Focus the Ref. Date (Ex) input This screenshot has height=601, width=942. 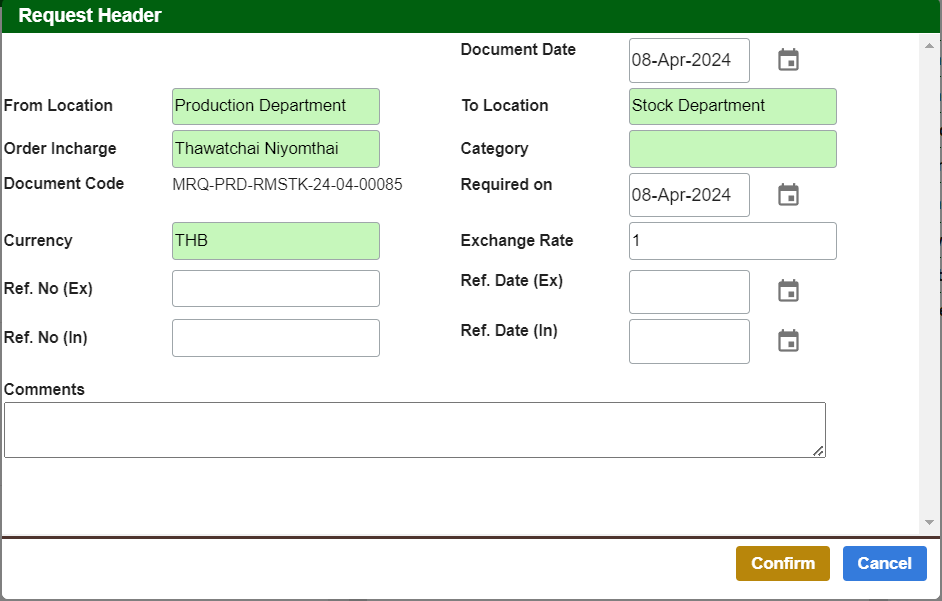(x=689, y=292)
